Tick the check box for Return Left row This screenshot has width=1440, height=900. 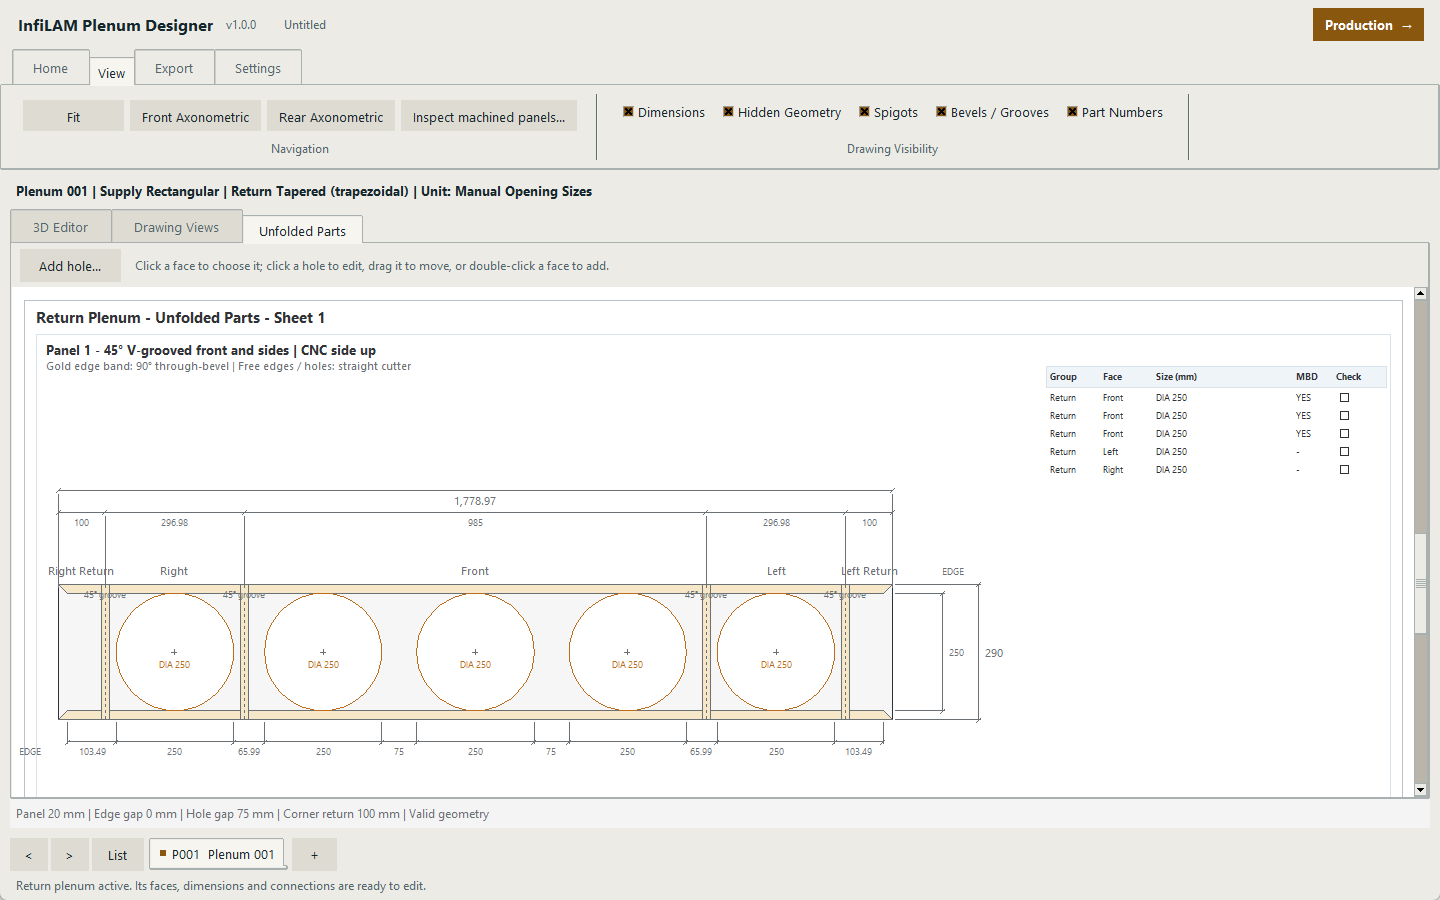tap(1344, 451)
